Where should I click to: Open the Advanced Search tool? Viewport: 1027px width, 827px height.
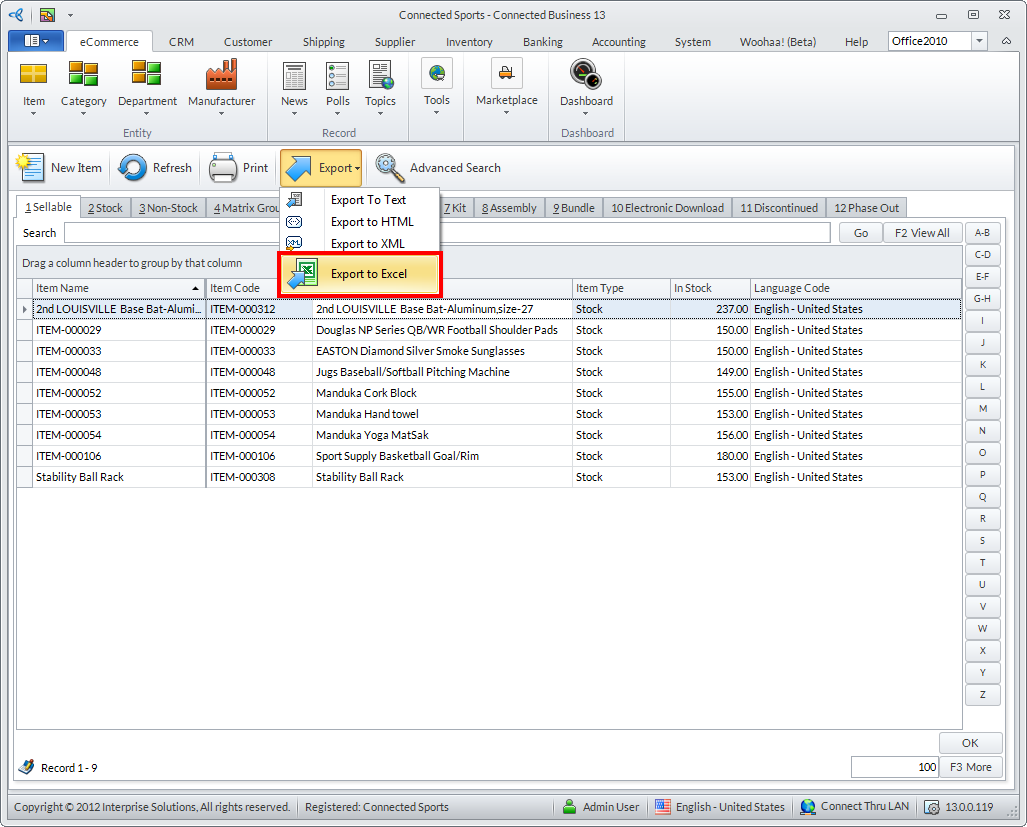pos(390,168)
